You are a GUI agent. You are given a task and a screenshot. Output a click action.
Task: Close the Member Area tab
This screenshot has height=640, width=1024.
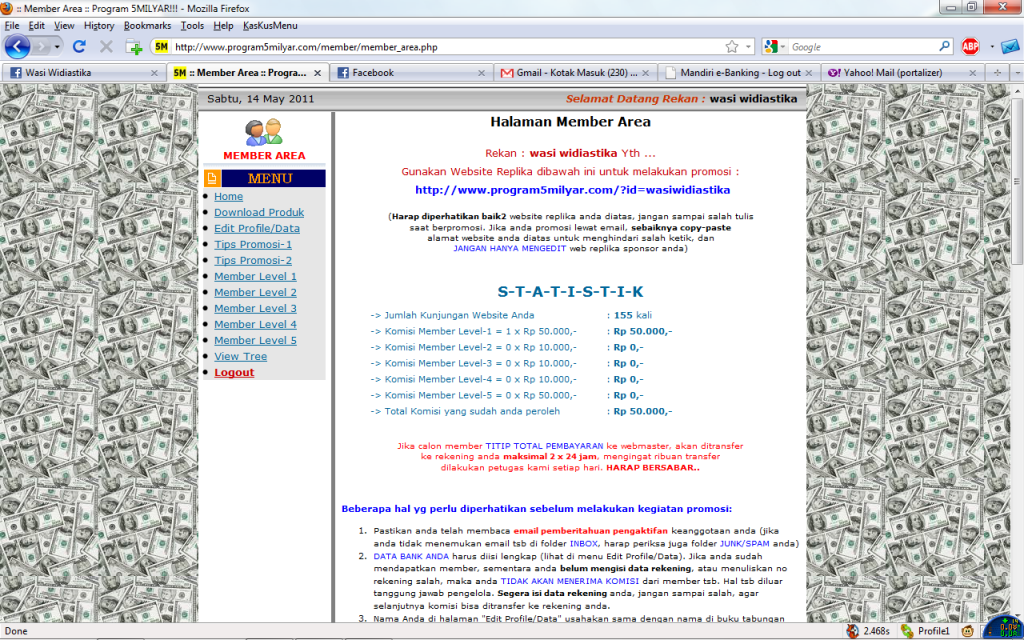[317, 73]
